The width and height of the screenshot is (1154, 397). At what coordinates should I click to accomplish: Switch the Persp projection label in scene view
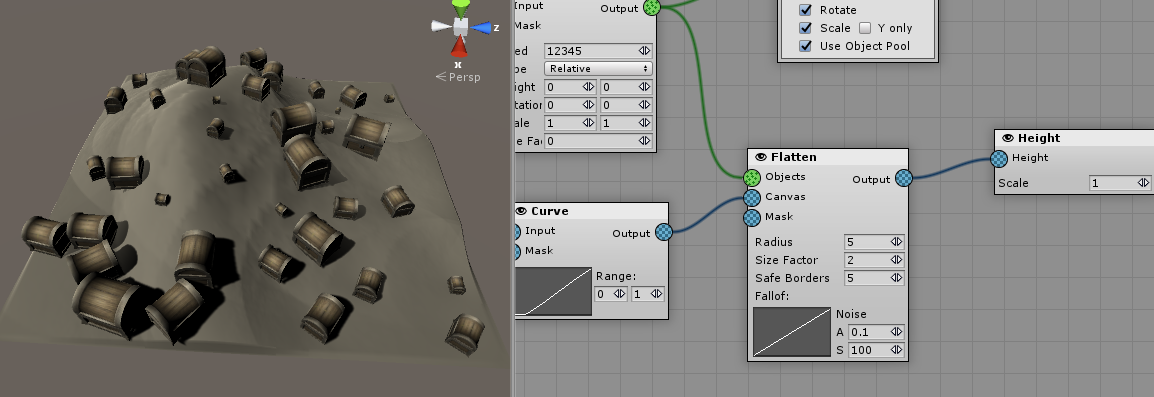point(458,77)
